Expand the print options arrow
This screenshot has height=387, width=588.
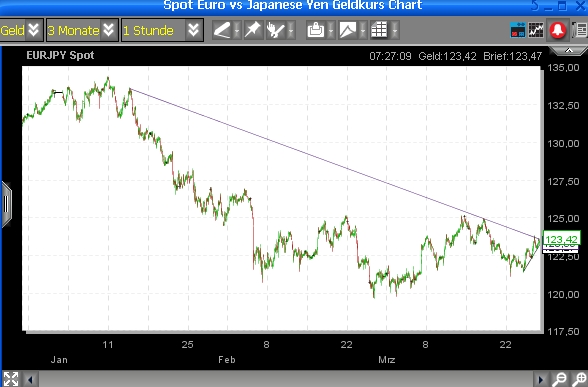pos(331,30)
